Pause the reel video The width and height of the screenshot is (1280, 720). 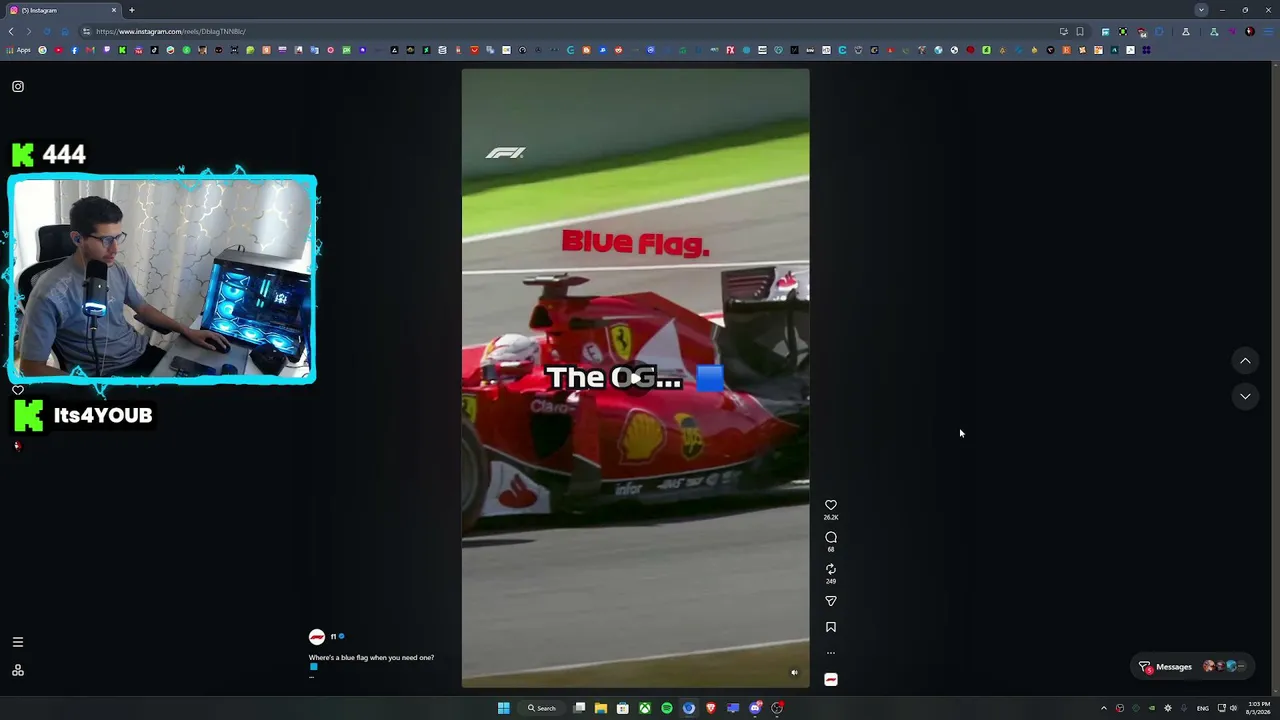tap(635, 378)
